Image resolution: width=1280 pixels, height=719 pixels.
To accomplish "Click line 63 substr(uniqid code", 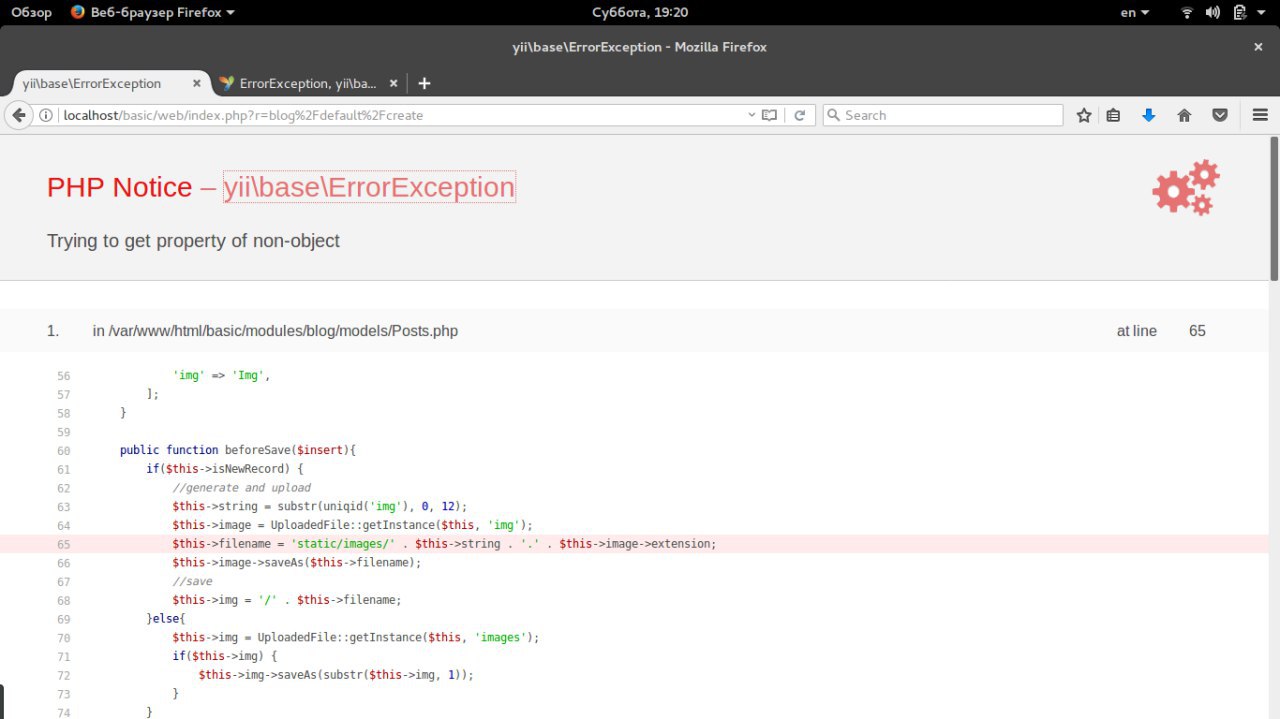I will pyautogui.click(x=320, y=506).
